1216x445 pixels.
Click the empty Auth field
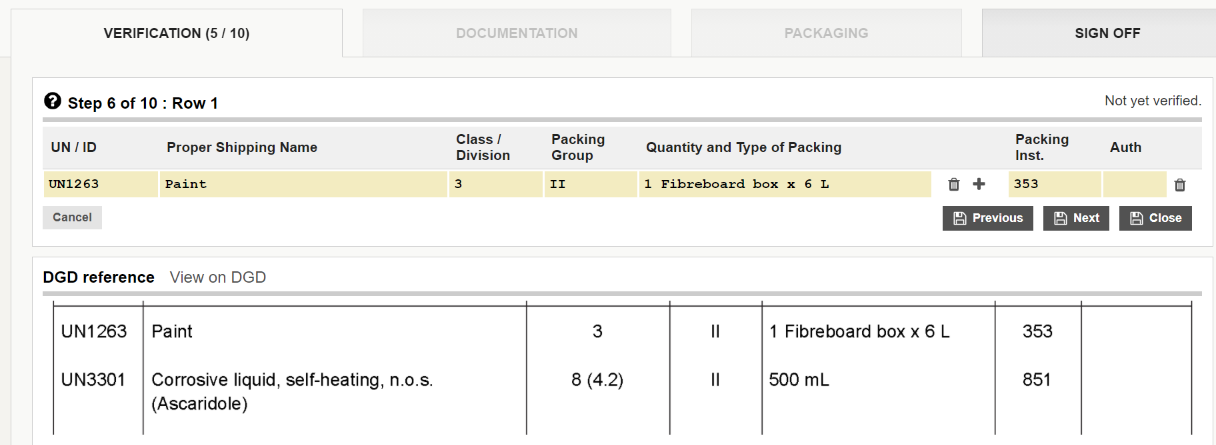(1134, 184)
